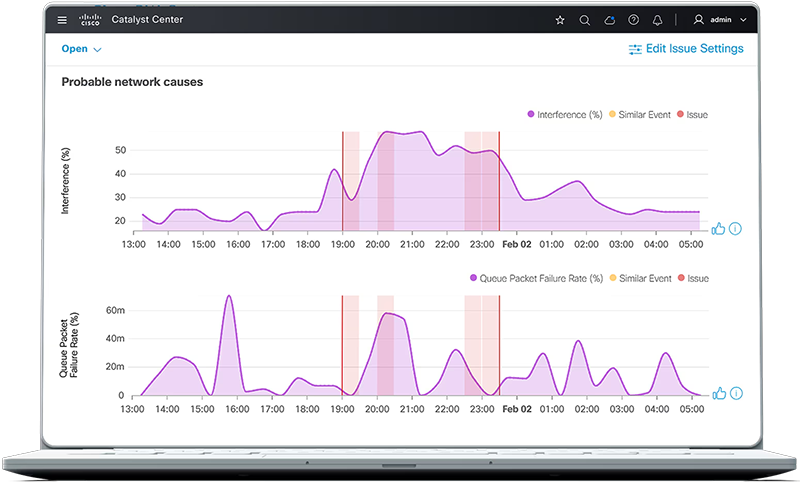Open the notifications bell
Viewport: 800px width, 483px height.
tap(658, 19)
